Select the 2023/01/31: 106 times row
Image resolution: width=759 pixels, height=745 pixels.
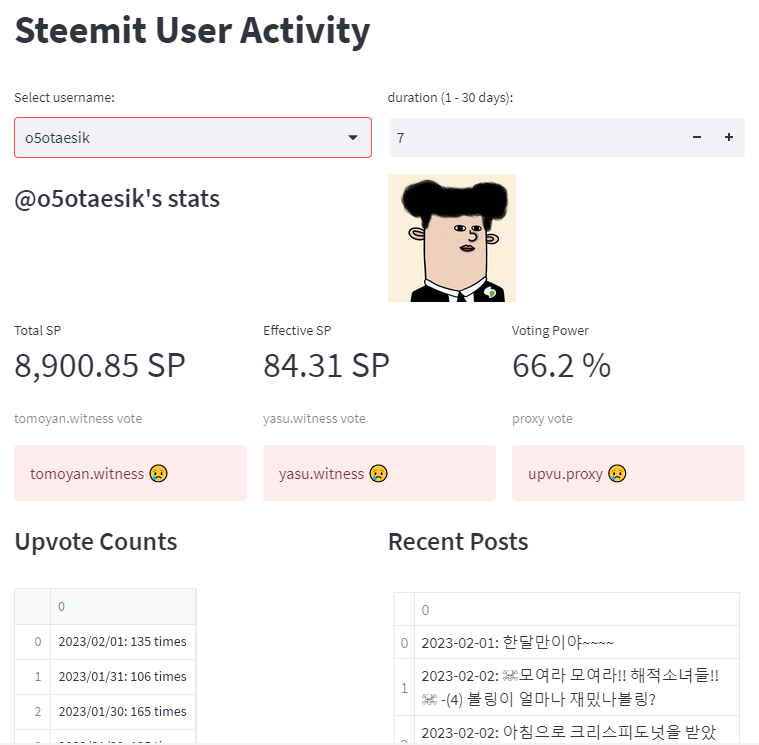[122, 677]
